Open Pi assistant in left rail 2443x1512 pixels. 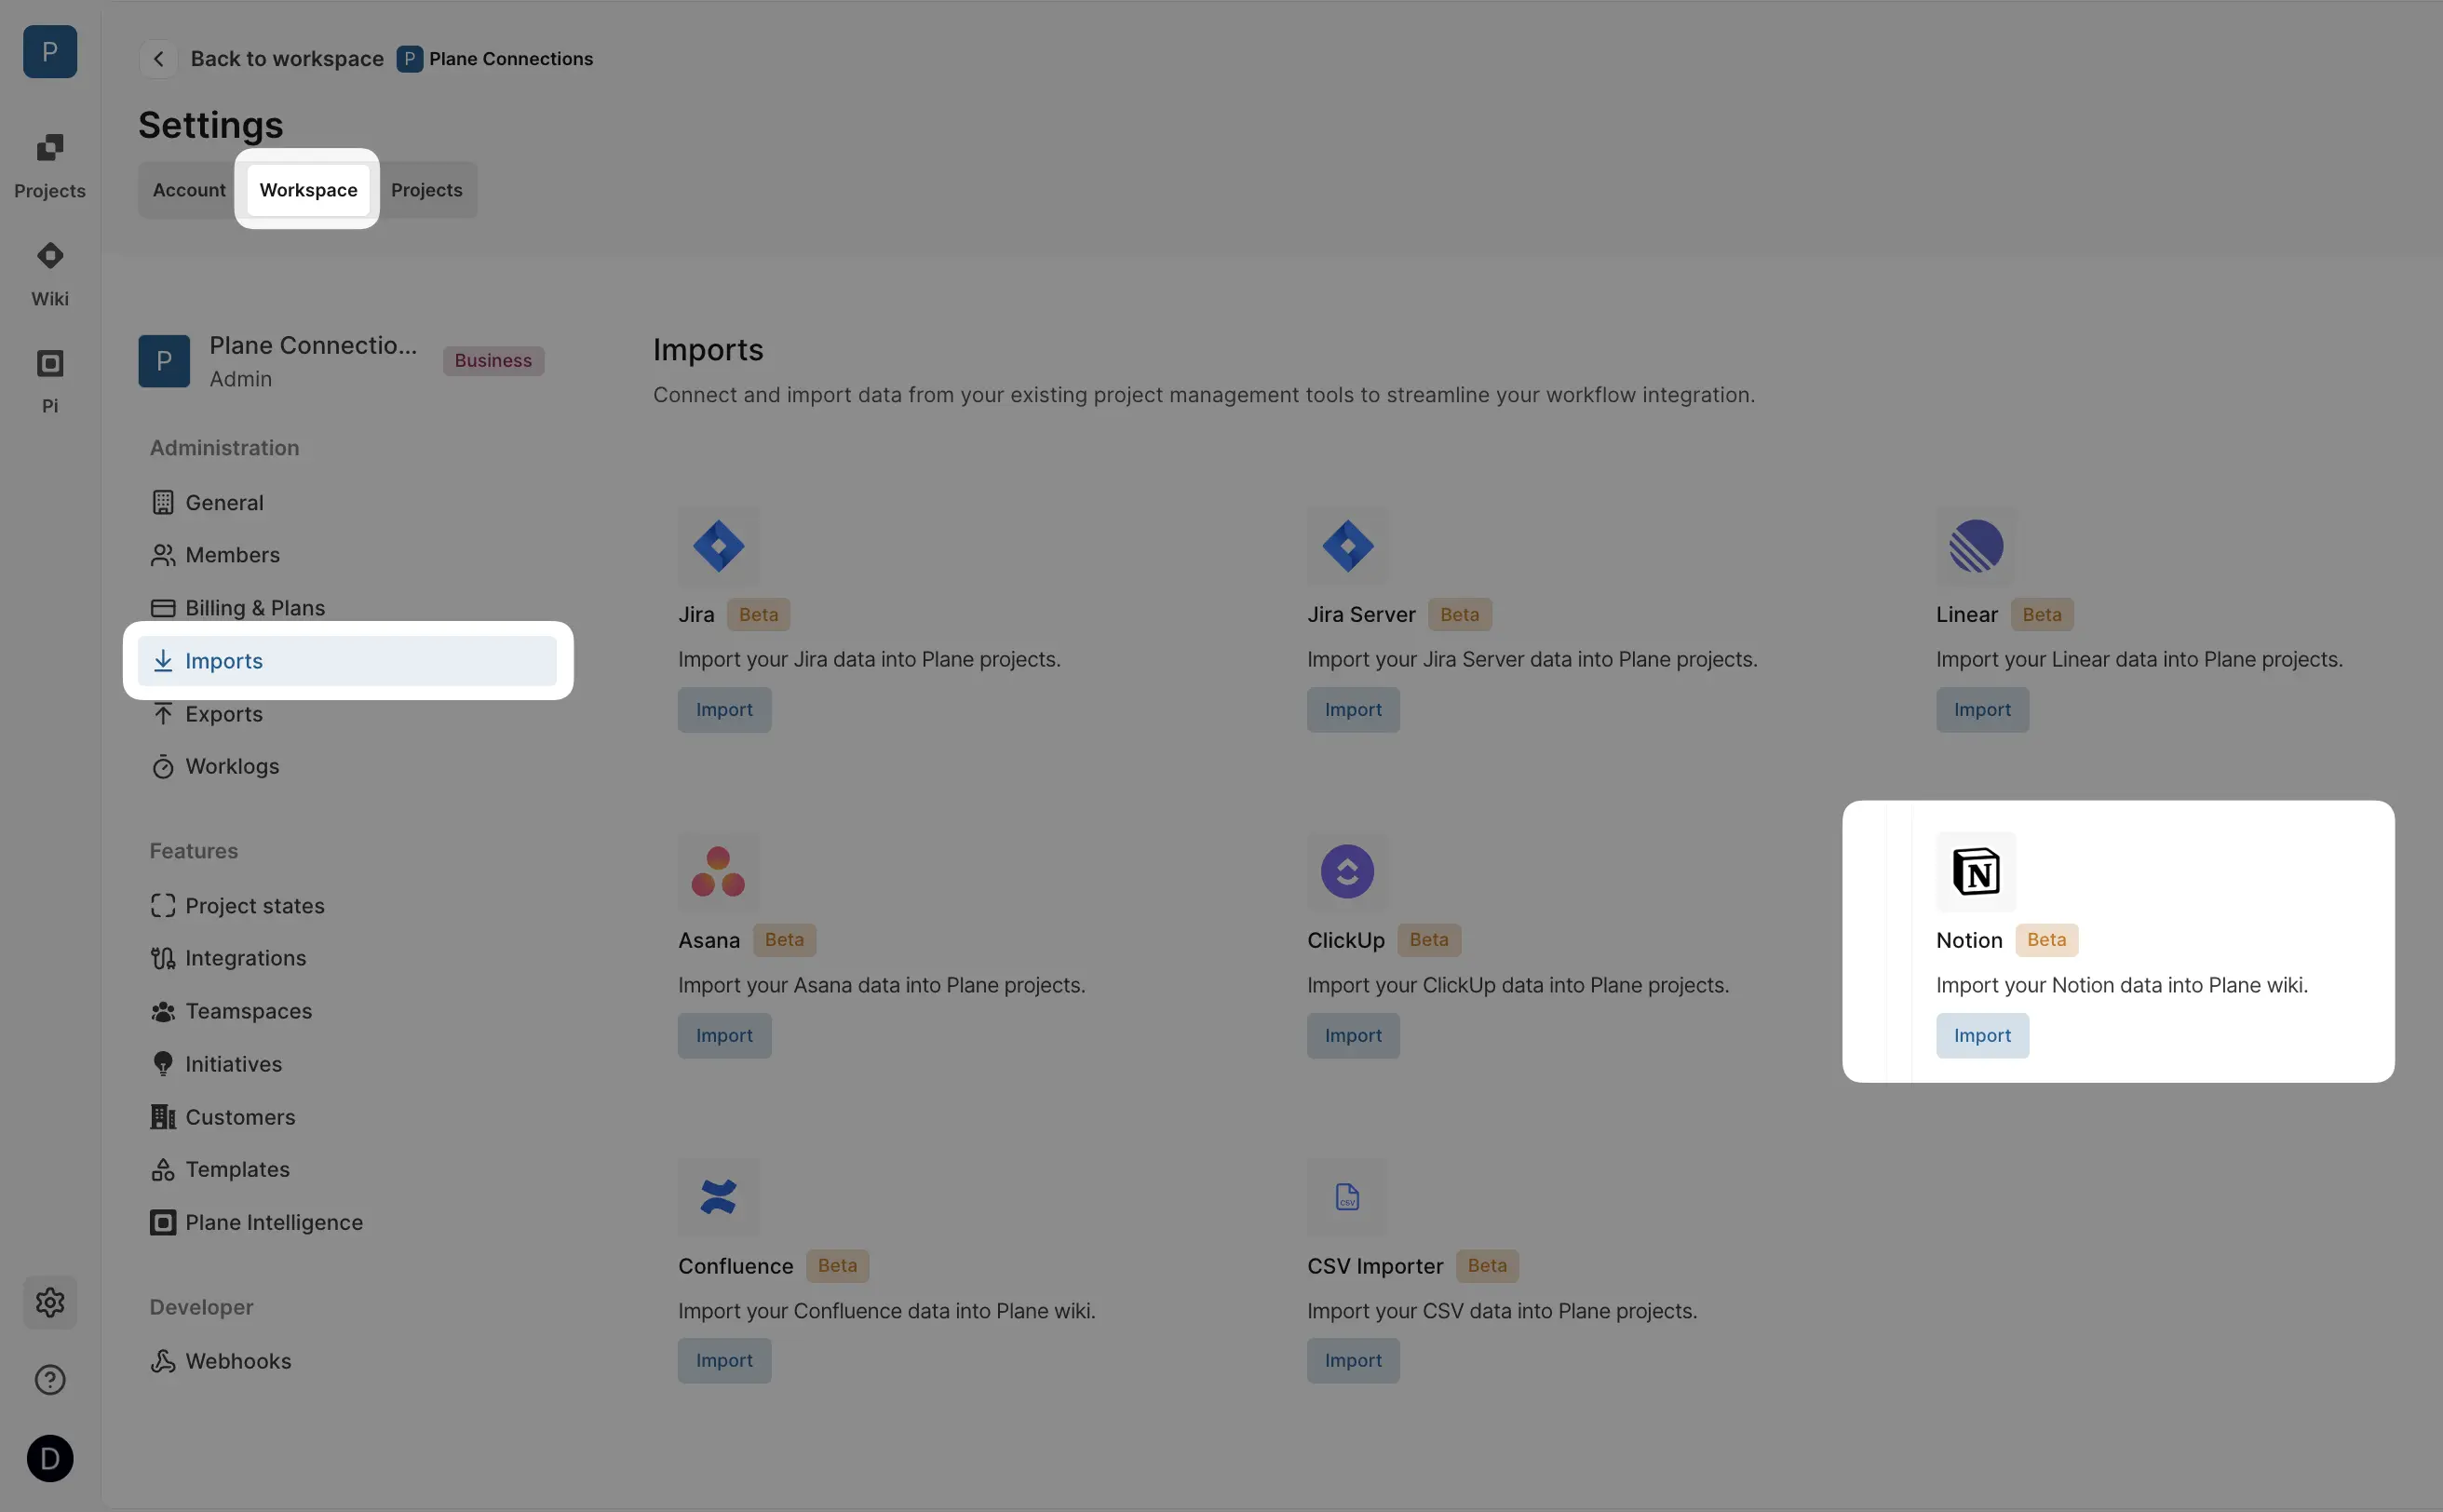coord(50,381)
